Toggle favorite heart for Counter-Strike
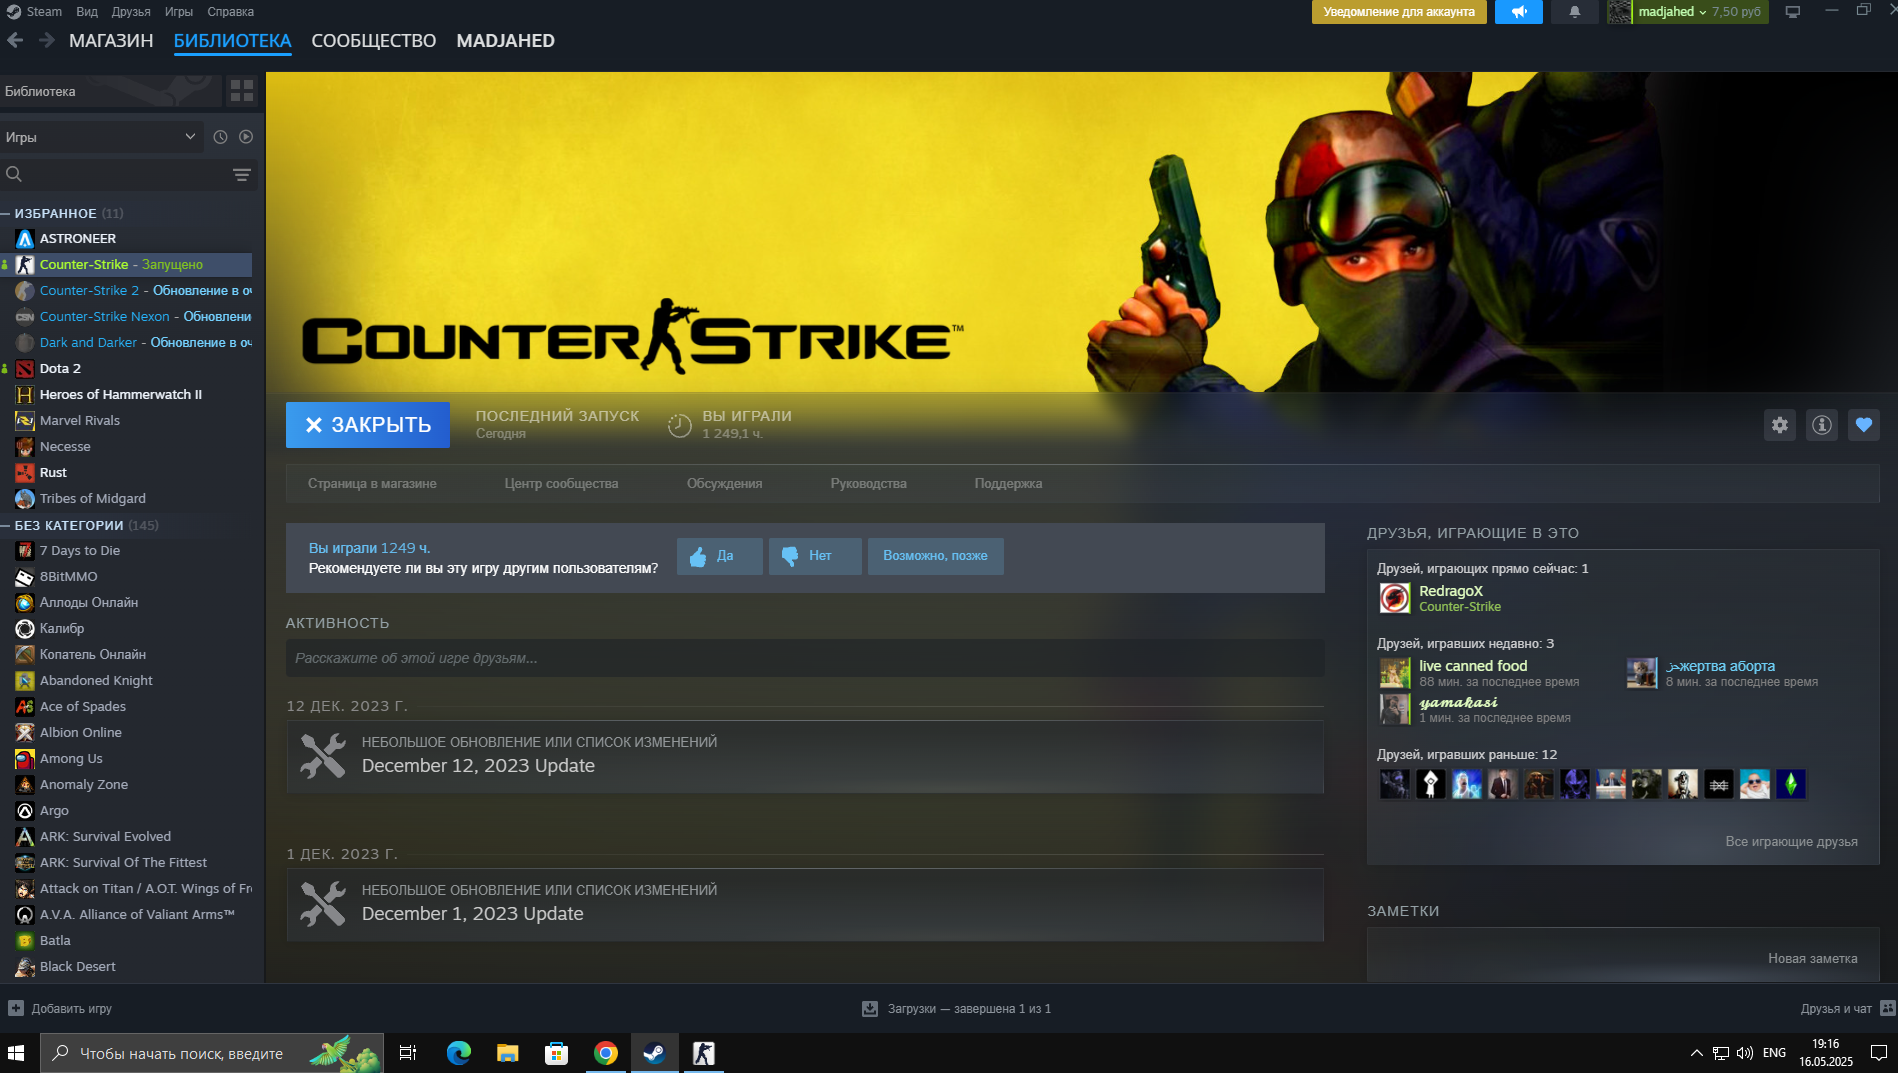This screenshot has width=1898, height=1073. coord(1863,425)
